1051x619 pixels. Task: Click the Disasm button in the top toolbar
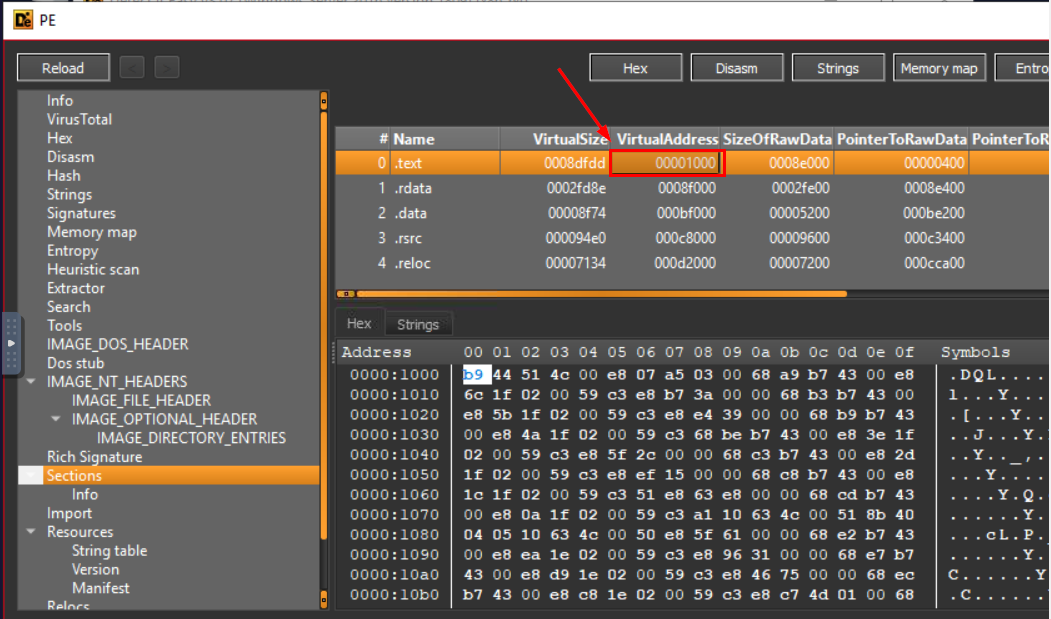point(736,68)
